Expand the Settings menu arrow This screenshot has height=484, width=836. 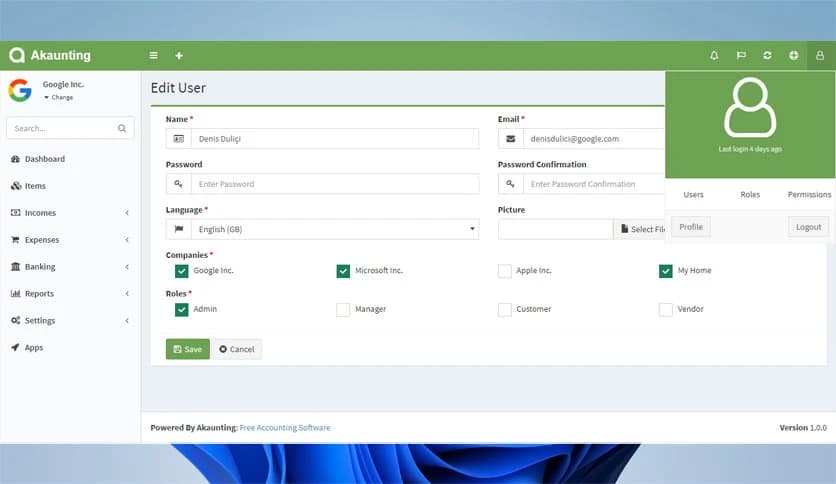127,320
